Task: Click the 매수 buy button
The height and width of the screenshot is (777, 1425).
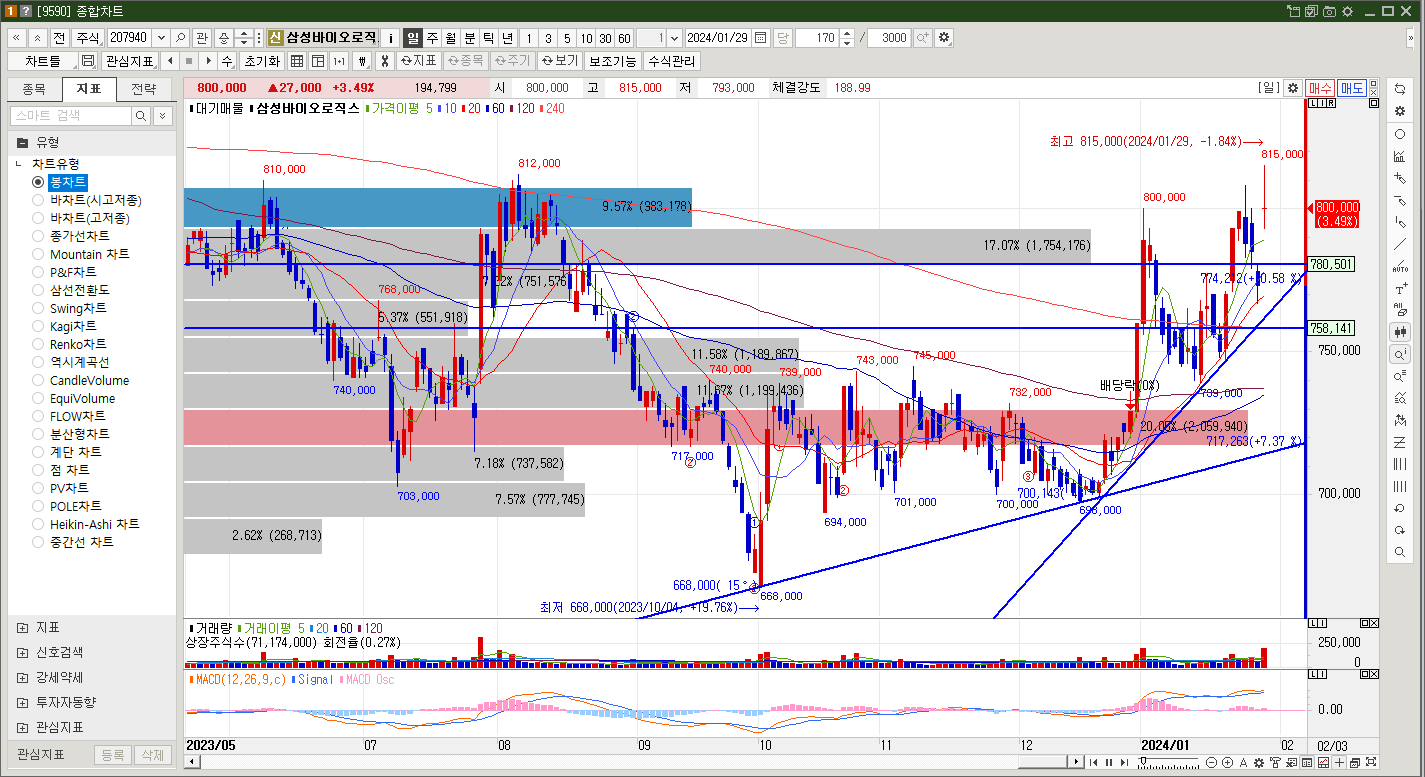Action: [1320, 88]
